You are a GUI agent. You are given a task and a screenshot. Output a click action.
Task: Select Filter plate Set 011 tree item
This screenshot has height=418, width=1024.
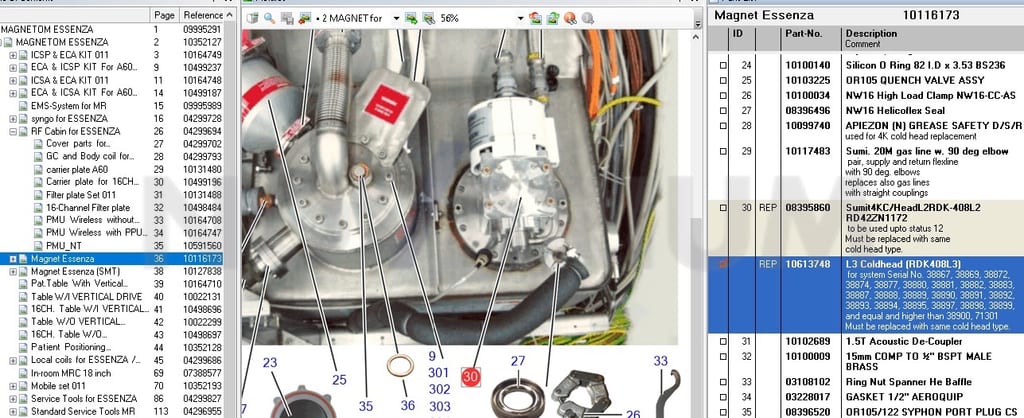coord(81,195)
